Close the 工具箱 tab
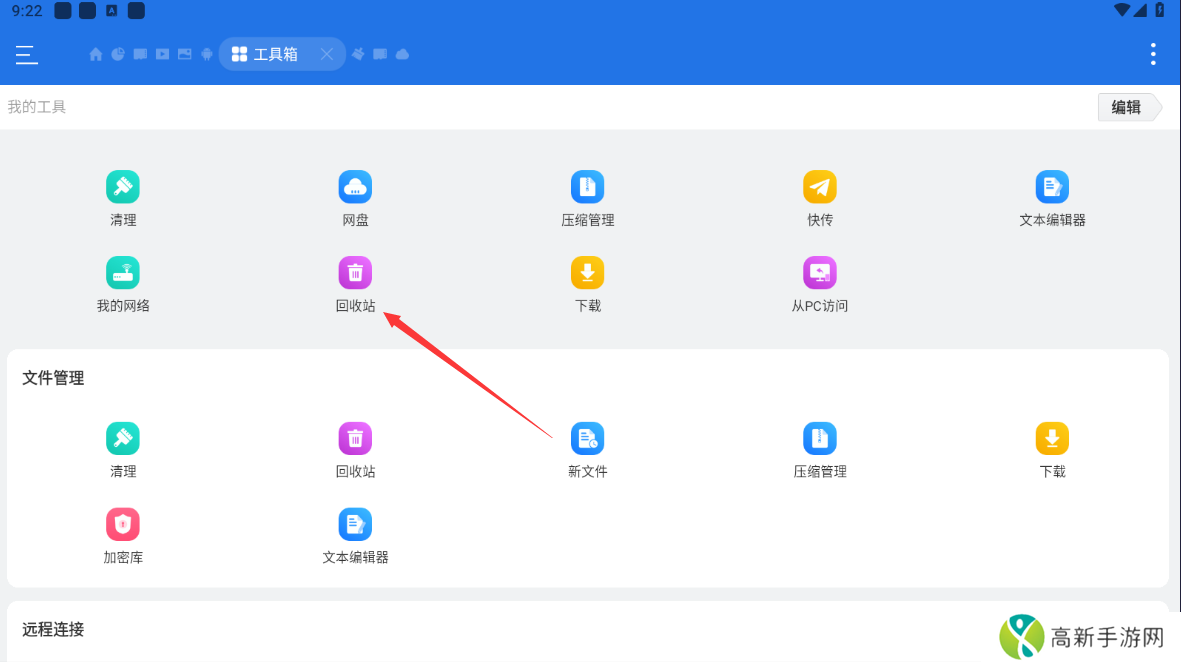The height and width of the screenshot is (662, 1181). 327,55
